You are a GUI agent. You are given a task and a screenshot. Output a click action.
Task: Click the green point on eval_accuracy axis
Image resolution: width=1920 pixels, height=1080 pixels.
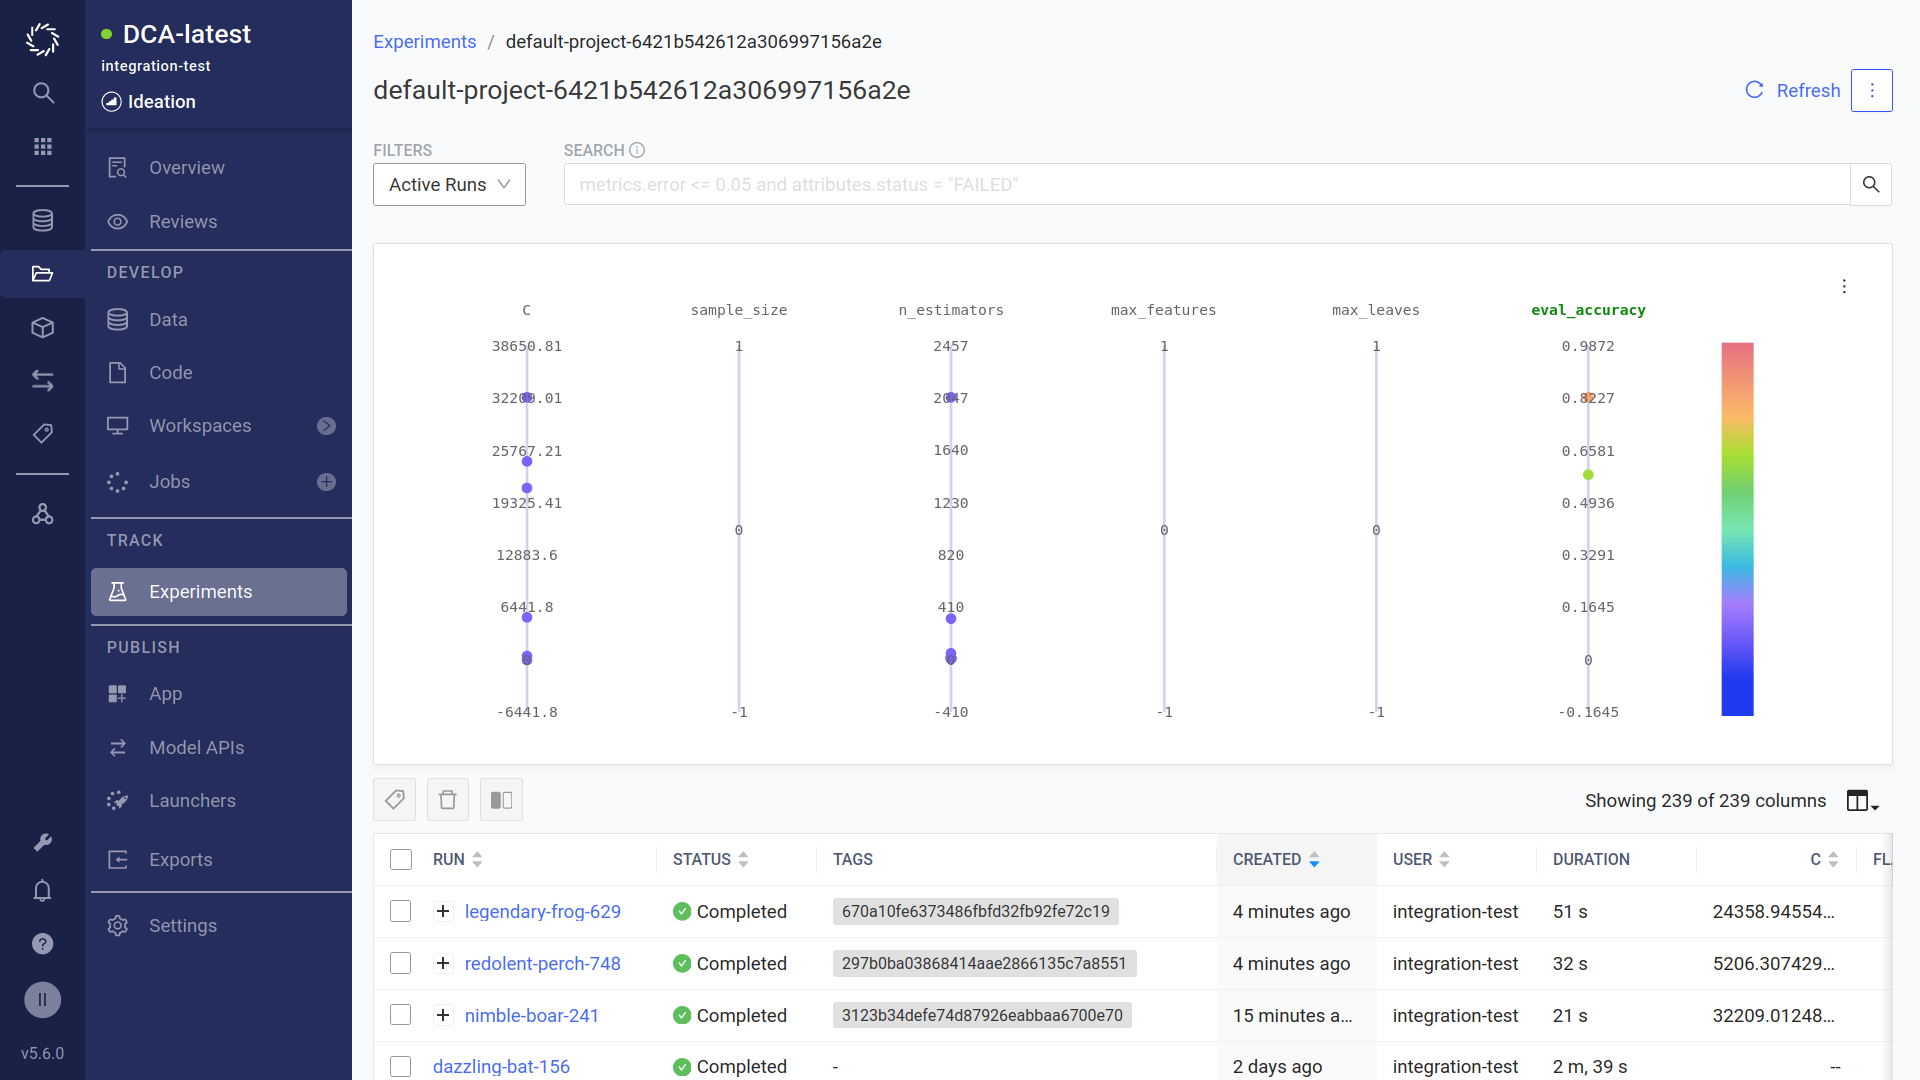tap(1588, 475)
